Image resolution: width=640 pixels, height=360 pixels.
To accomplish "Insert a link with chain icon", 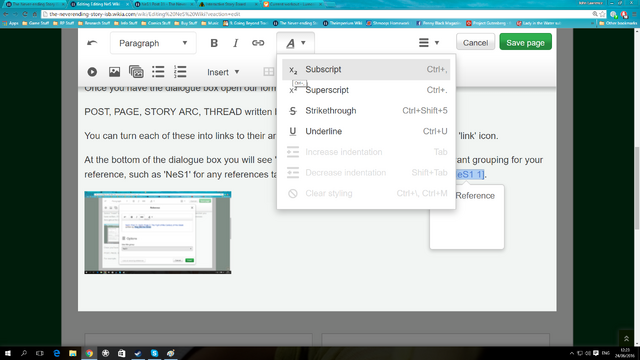I will point(258,43).
